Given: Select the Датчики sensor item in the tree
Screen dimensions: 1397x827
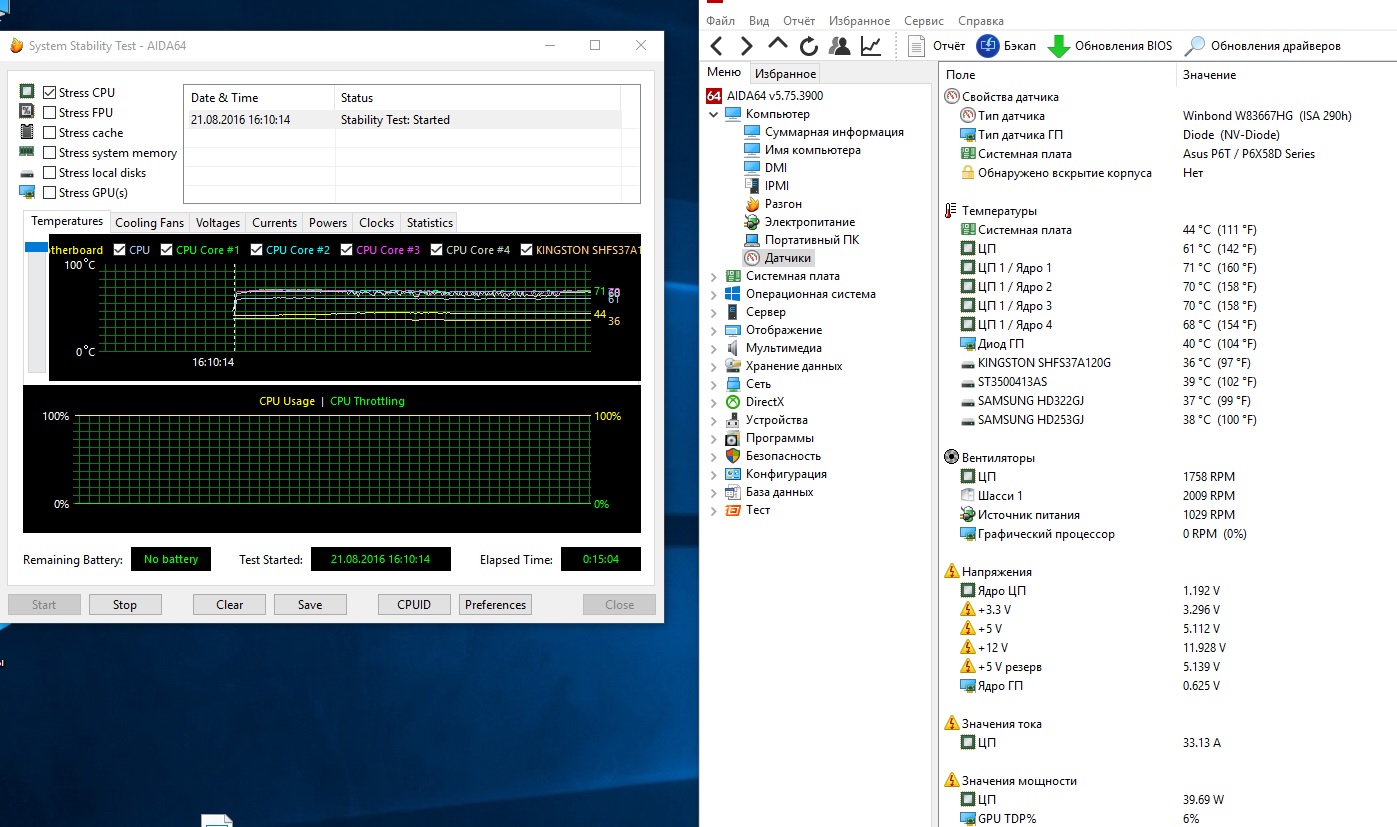Looking at the screenshot, I should [x=779, y=258].
